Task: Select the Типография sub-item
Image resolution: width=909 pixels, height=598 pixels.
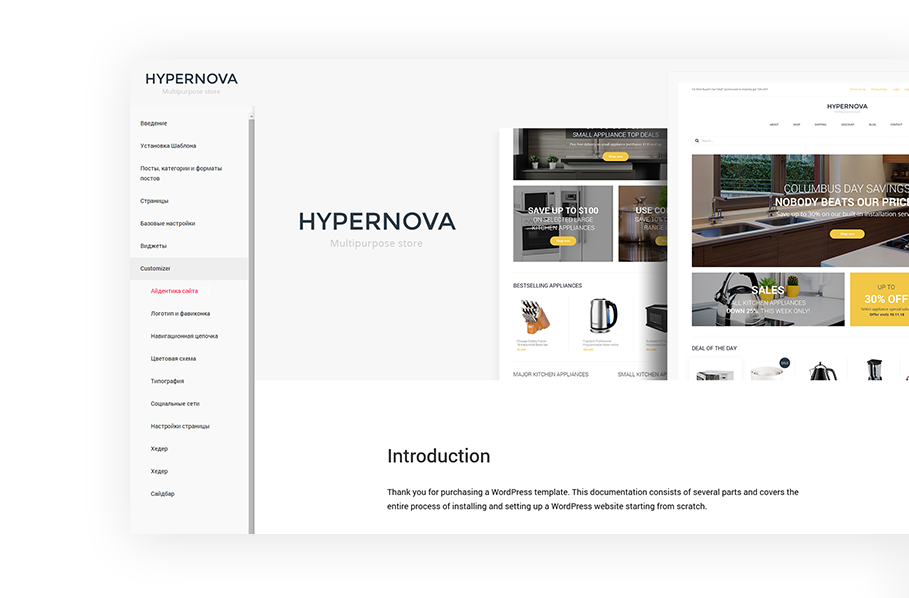Action: click(167, 382)
